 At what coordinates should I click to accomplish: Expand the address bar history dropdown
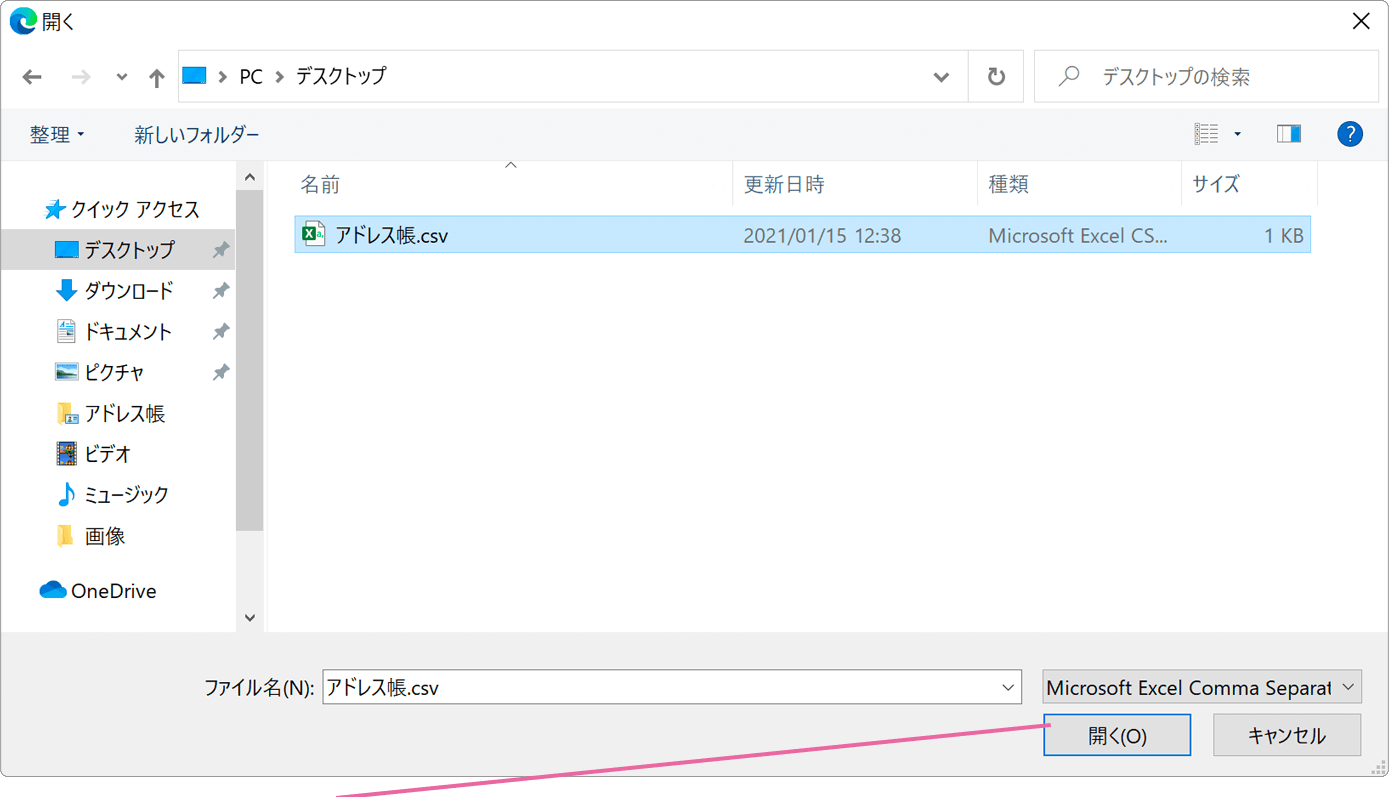click(941, 77)
